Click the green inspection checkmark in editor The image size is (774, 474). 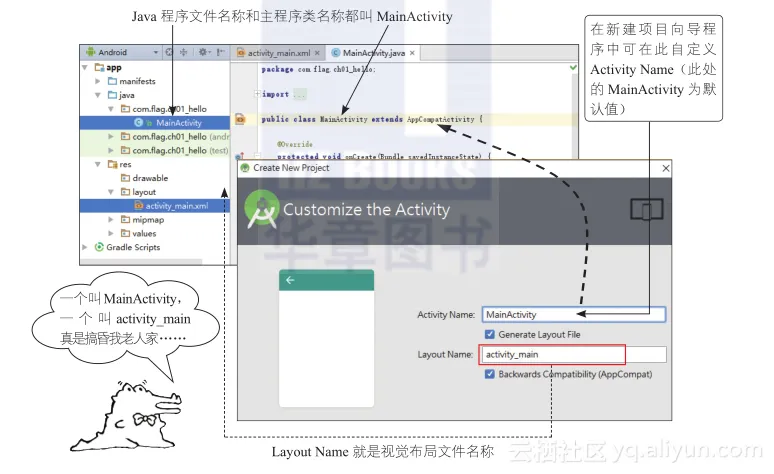click(573, 67)
